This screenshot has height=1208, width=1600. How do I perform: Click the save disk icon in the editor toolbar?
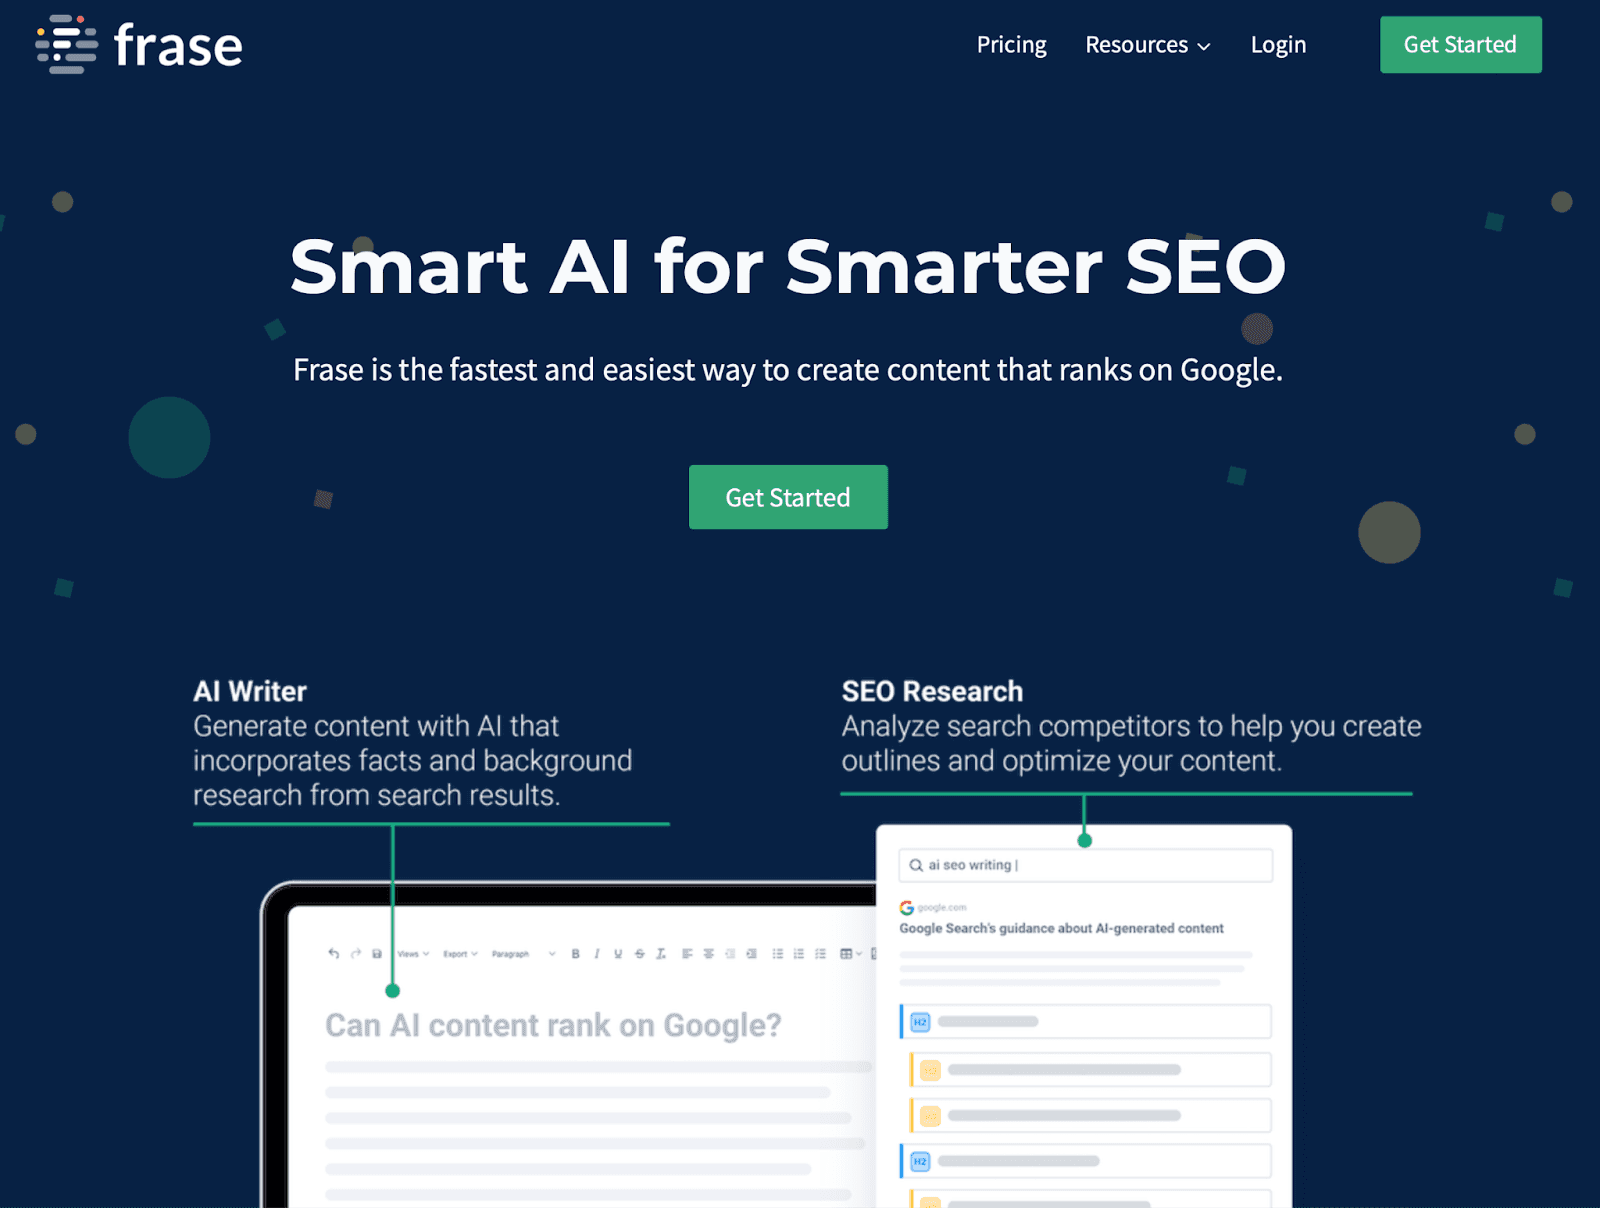click(x=377, y=954)
